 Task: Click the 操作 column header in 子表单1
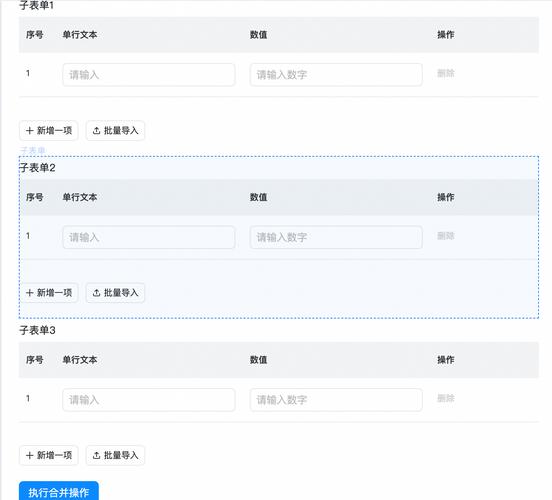point(446,35)
